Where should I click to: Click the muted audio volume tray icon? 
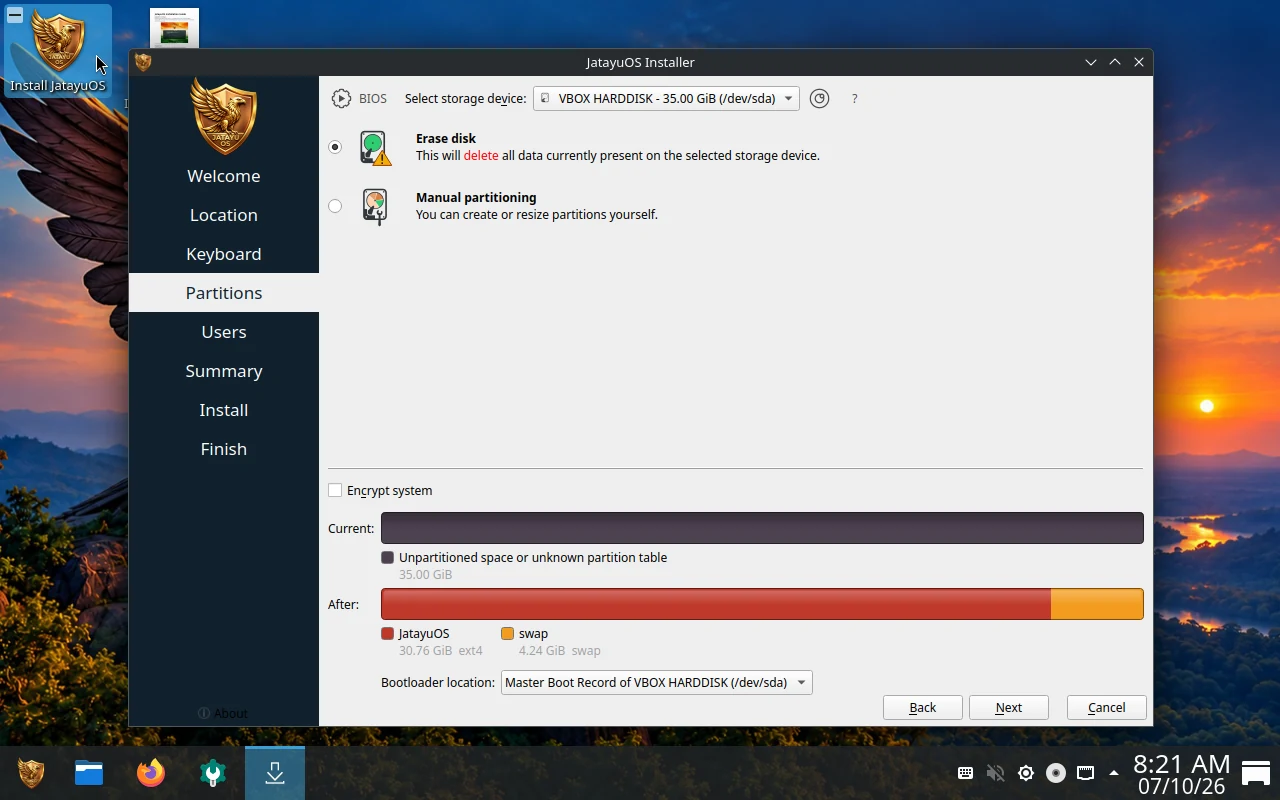coord(995,773)
